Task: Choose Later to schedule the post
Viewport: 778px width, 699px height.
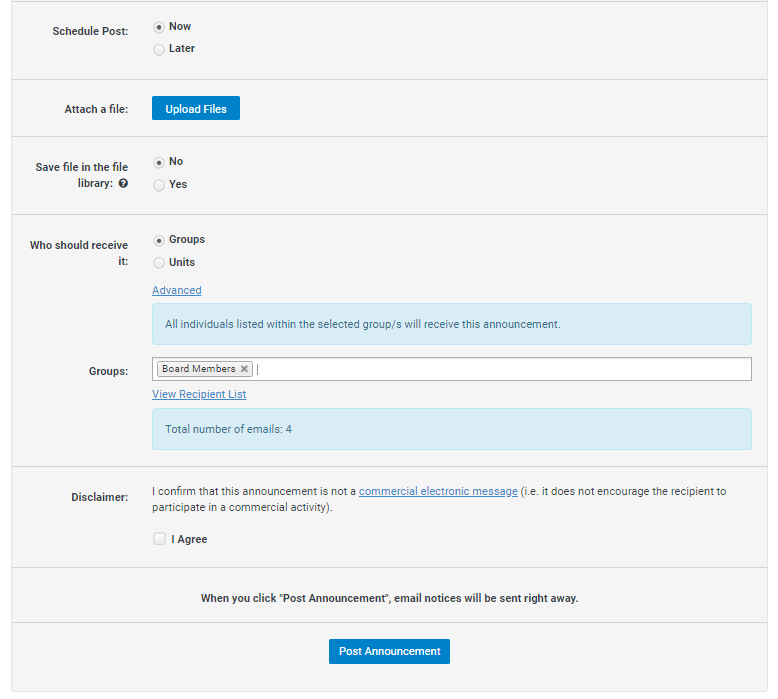Action: [x=159, y=49]
